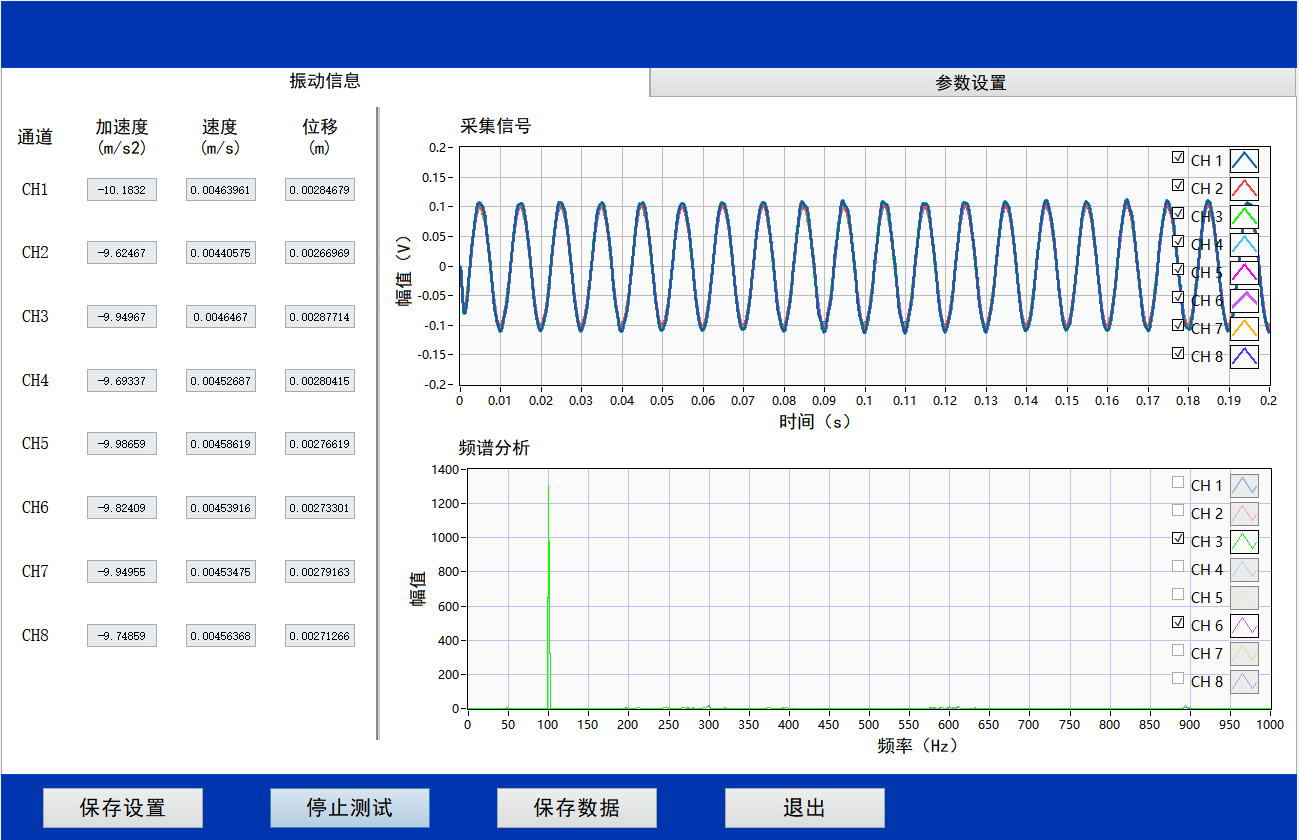1299x840 pixels.
Task: Uncheck CH 4 checkbox in 采集信号 legend
Action: 1178,241
